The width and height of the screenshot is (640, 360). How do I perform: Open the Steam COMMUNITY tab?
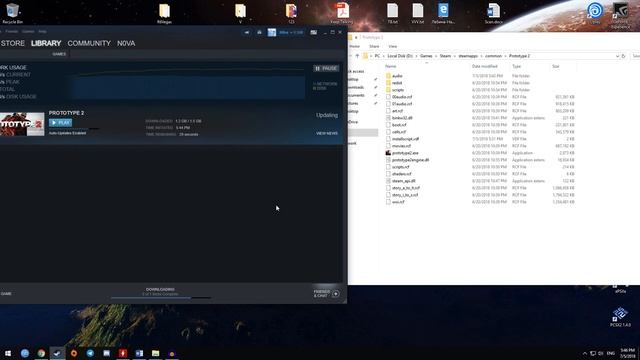point(89,43)
